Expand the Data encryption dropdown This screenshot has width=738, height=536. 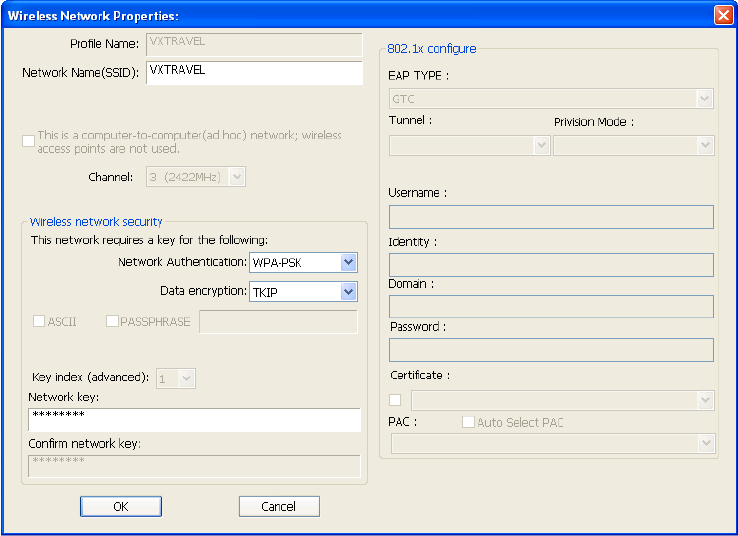click(x=348, y=292)
